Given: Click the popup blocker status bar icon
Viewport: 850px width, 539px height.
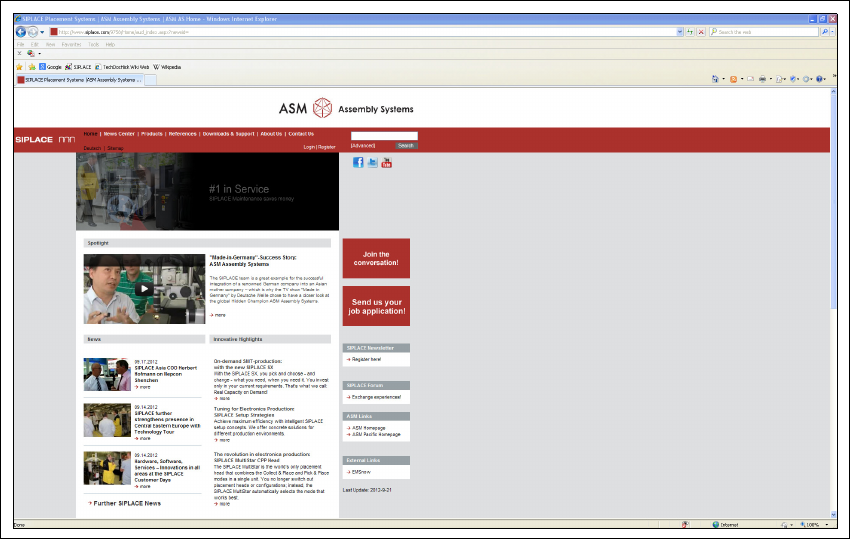Looking at the screenshot, I should pyautogui.click(x=685, y=525).
